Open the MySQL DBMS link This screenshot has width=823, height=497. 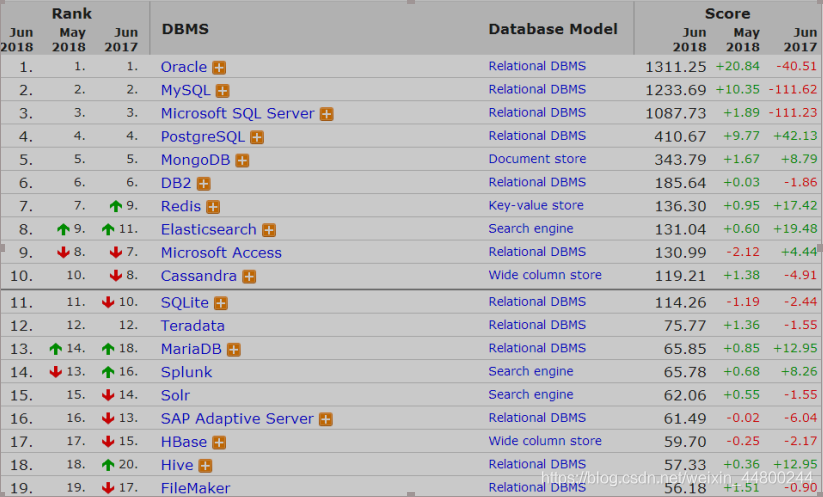tap(186, 90)
